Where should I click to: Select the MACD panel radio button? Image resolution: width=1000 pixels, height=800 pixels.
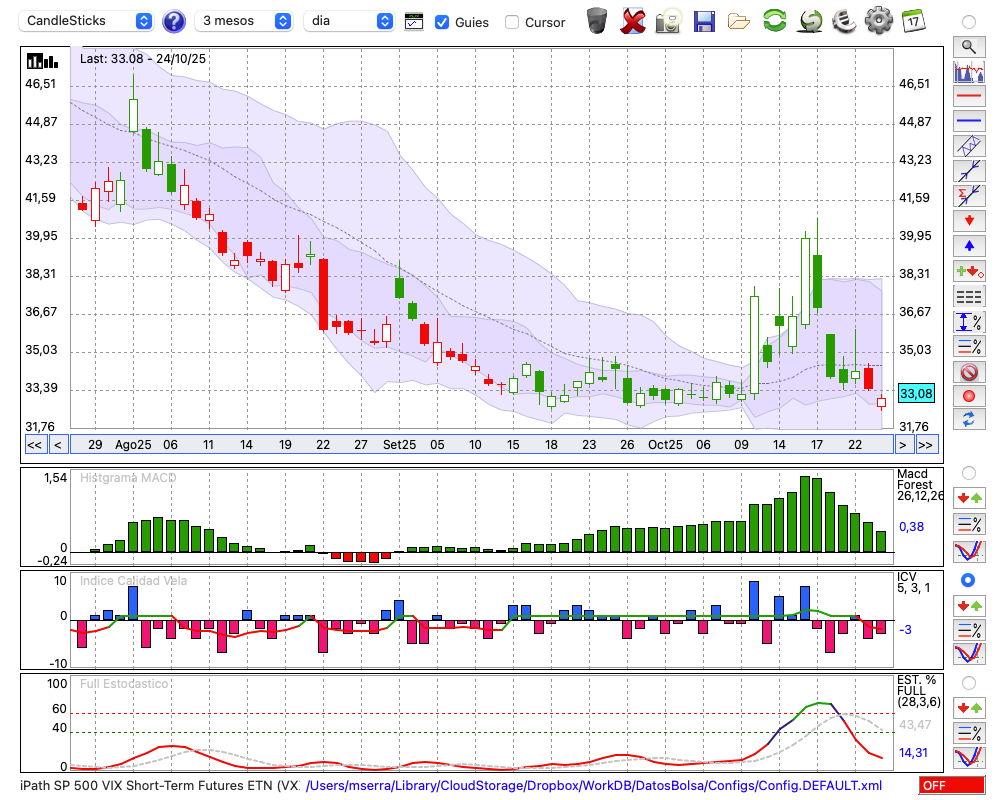pyautogui.click(x=968, y=472)
